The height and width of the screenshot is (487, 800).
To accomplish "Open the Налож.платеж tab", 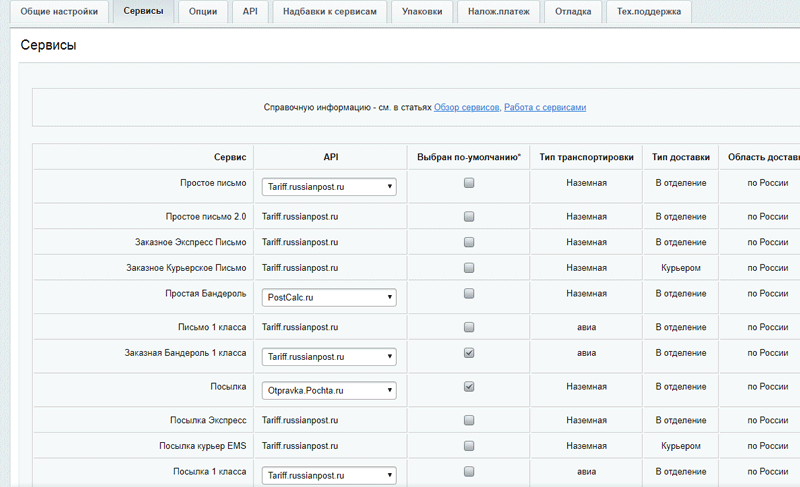I will pos(499,12).
